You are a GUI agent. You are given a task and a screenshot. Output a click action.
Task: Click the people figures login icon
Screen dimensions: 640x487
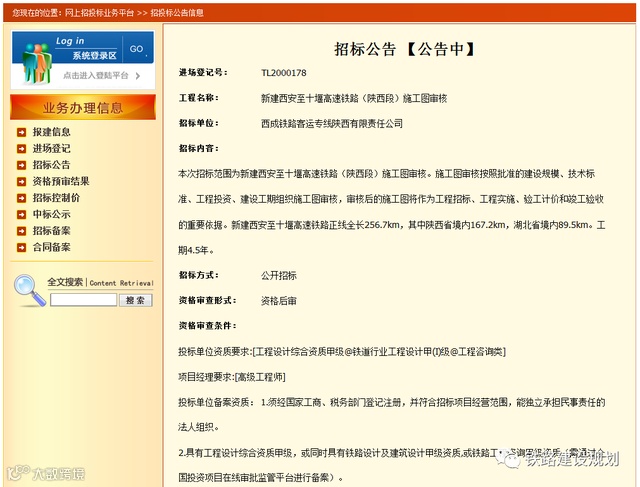37,62
